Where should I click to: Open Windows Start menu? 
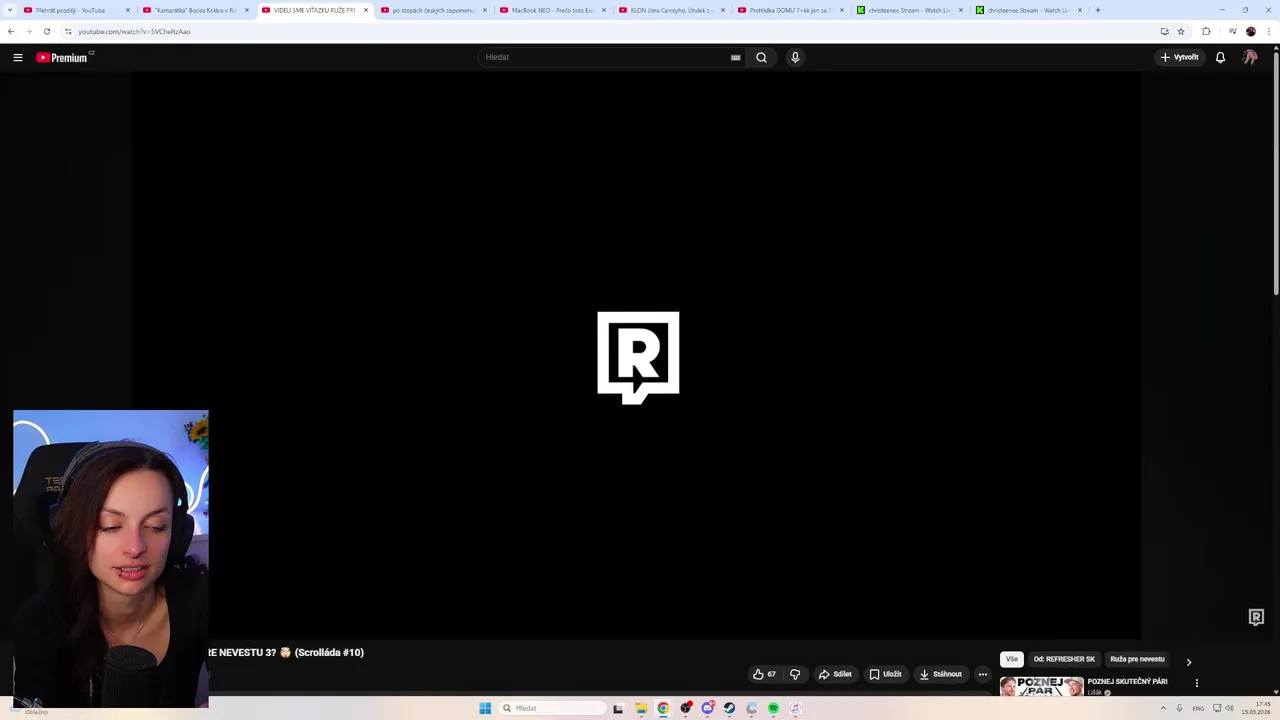coord(485,708)
